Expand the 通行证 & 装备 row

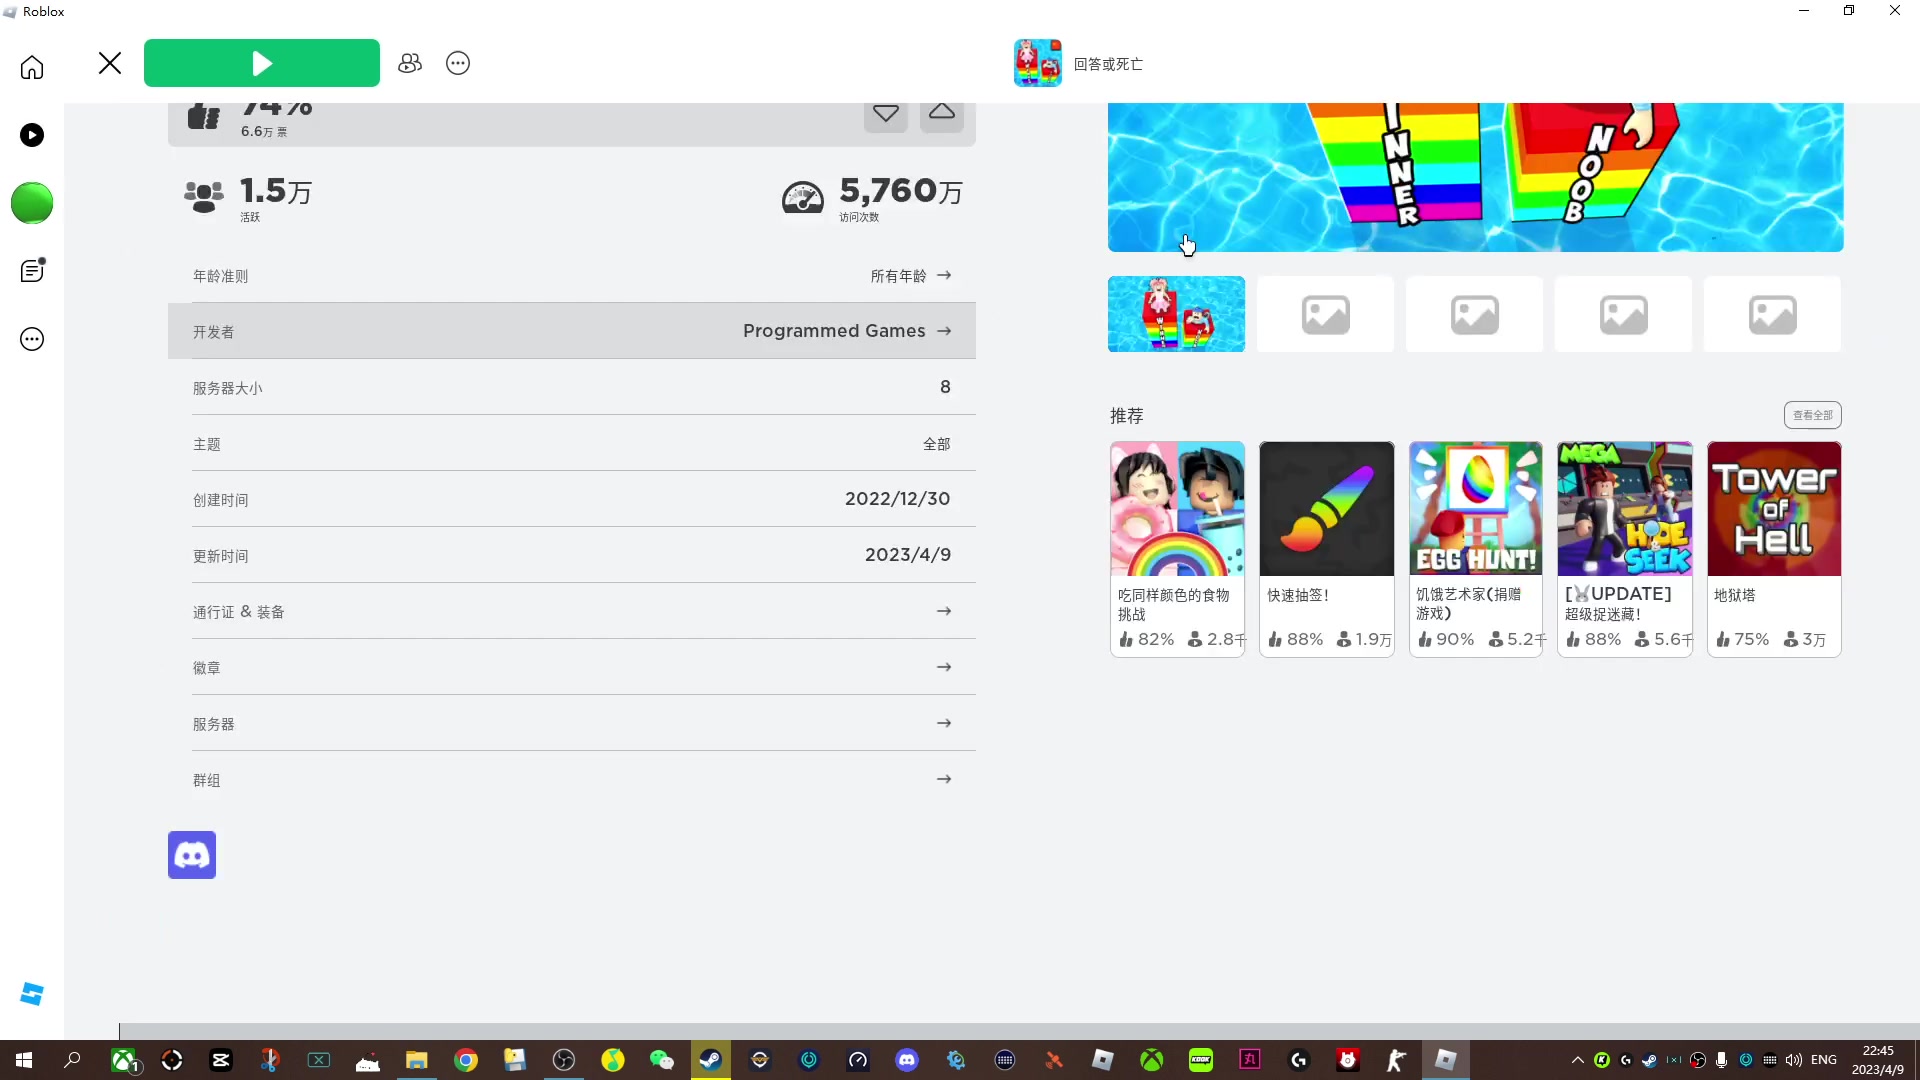(572, 611)
